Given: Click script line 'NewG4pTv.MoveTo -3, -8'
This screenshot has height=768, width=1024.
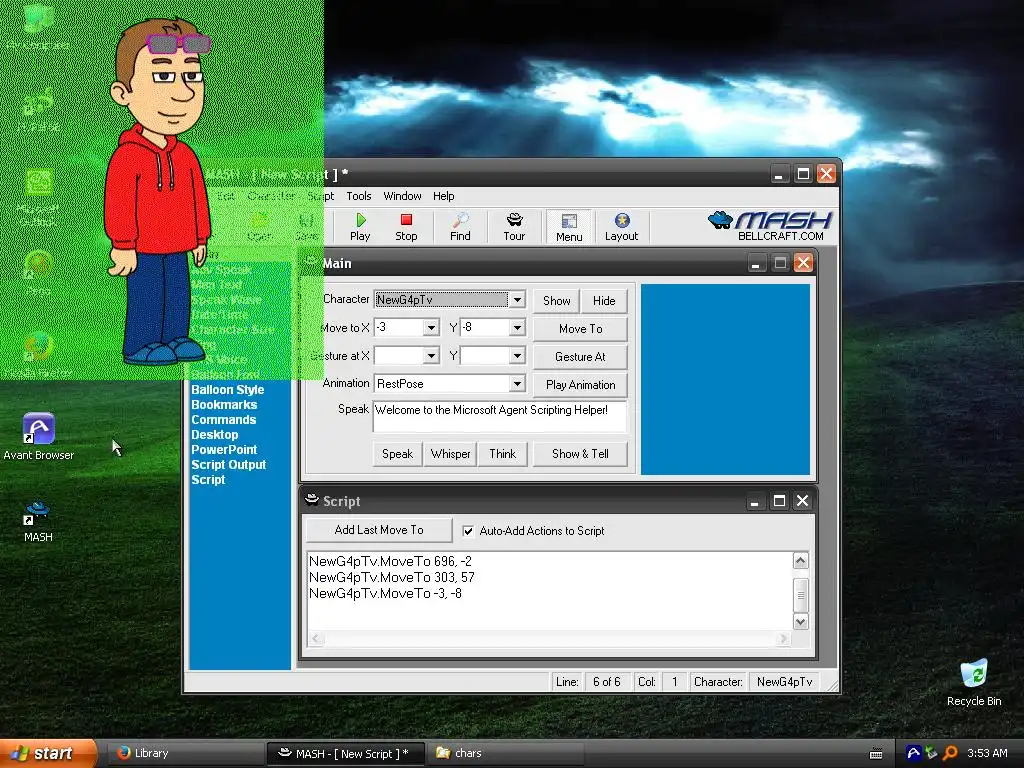Looking at the screenshot, I should tap(385, 594).
